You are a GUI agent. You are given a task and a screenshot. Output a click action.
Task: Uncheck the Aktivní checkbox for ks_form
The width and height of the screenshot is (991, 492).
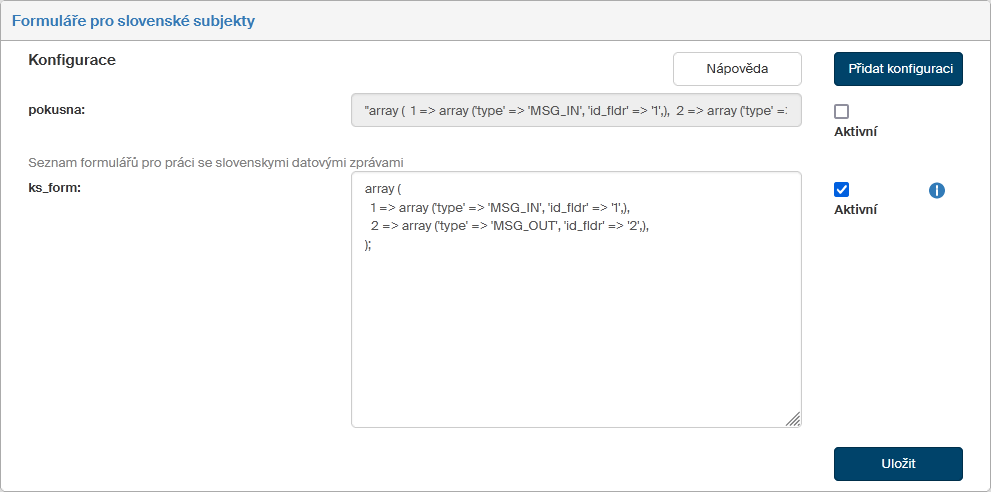coord(841,190)
